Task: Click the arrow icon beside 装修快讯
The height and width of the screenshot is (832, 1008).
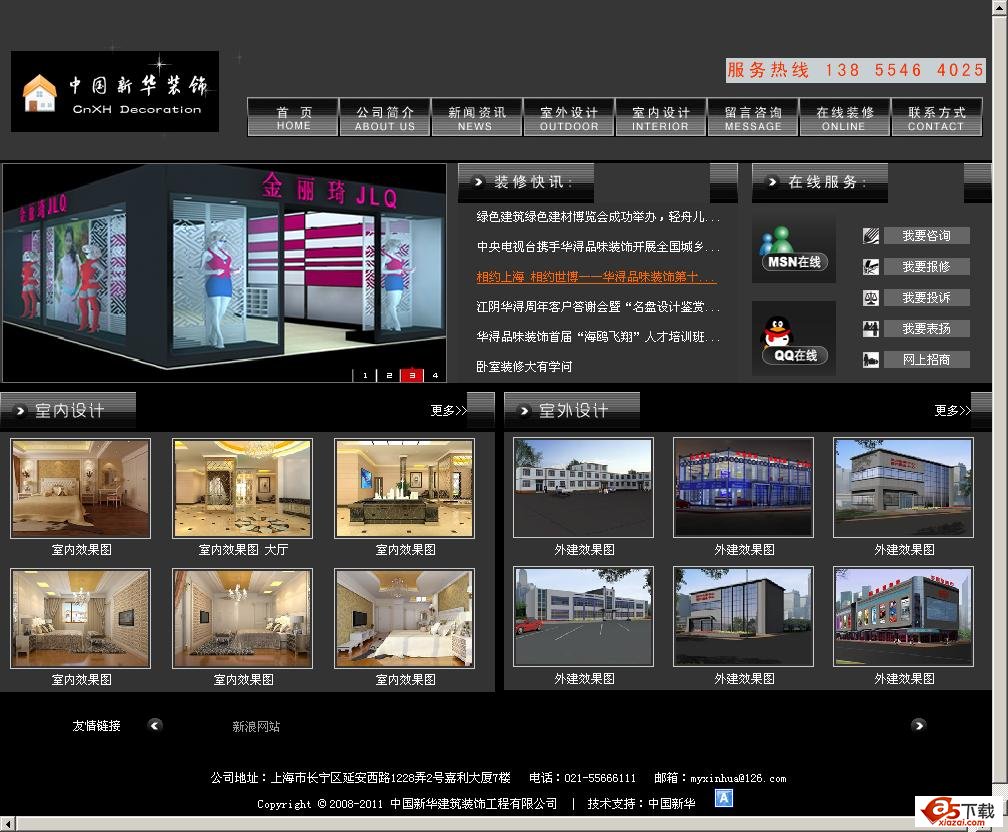Action: (x=478, y=182)
